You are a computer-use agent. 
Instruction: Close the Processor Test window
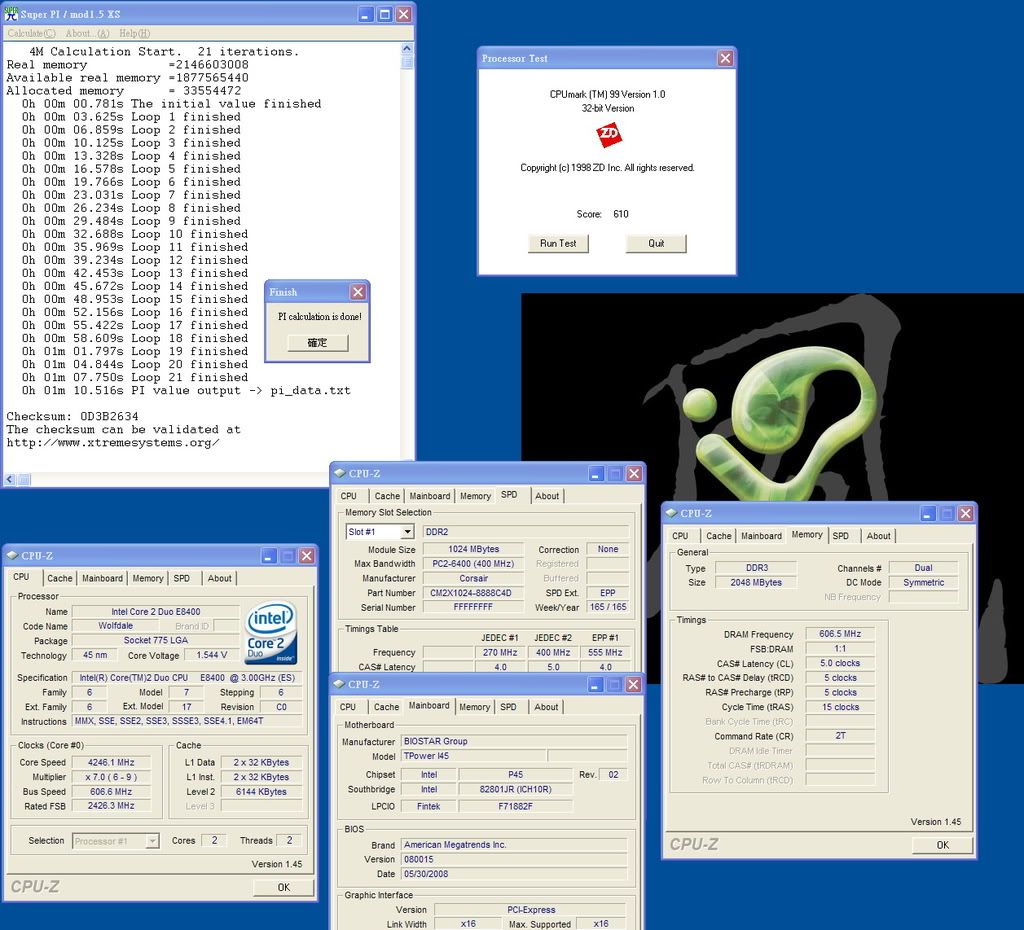click(725, 59)
